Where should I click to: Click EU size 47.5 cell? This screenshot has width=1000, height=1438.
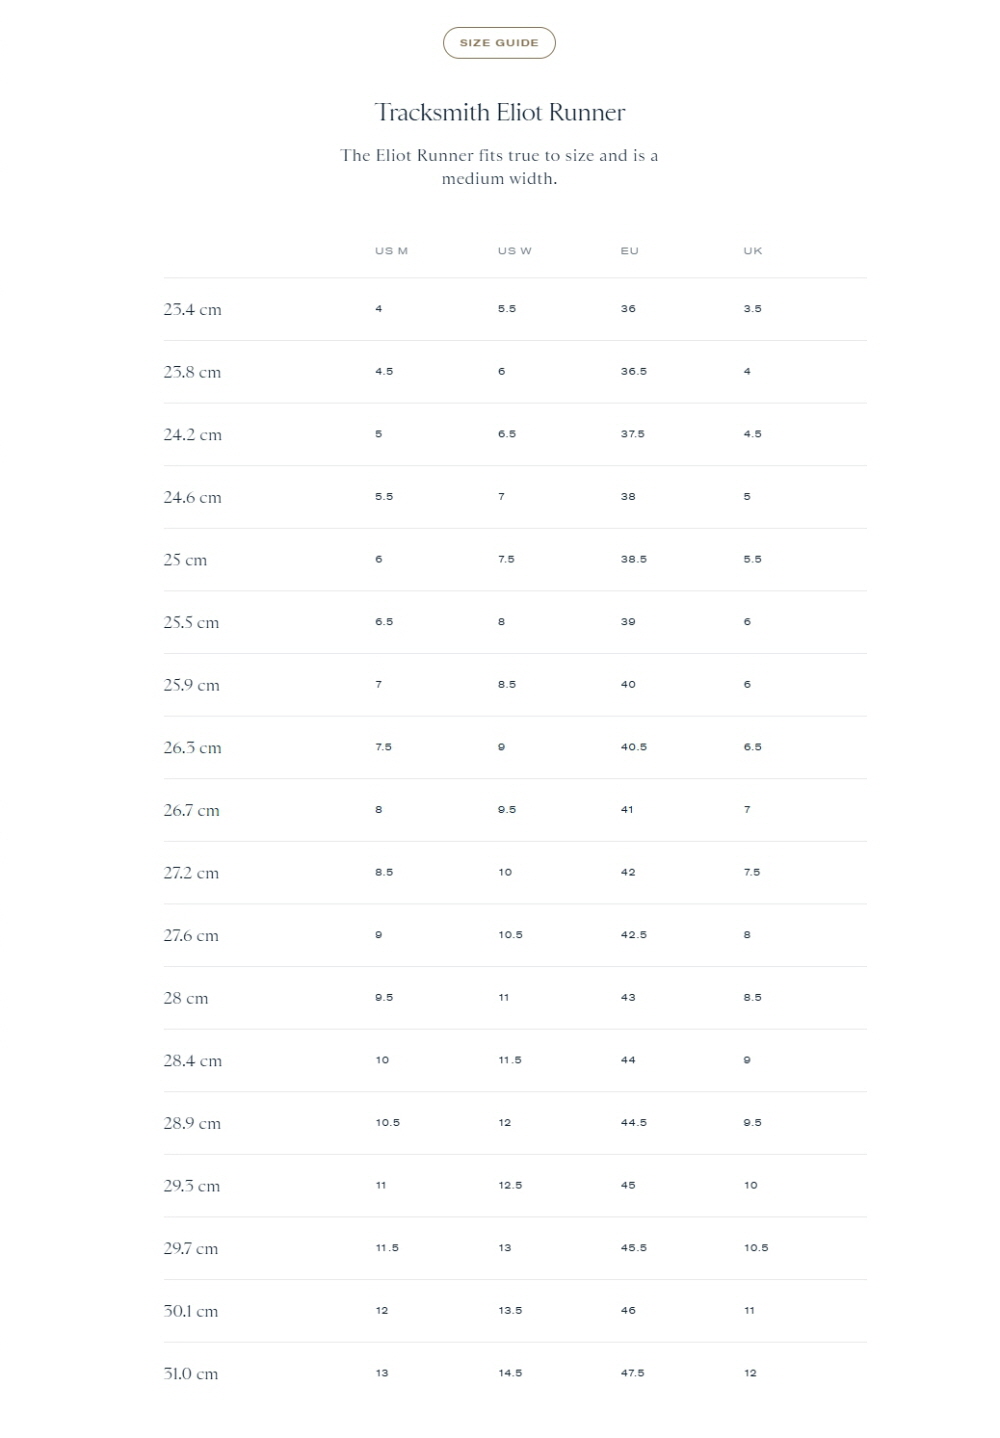point(632,1373)
